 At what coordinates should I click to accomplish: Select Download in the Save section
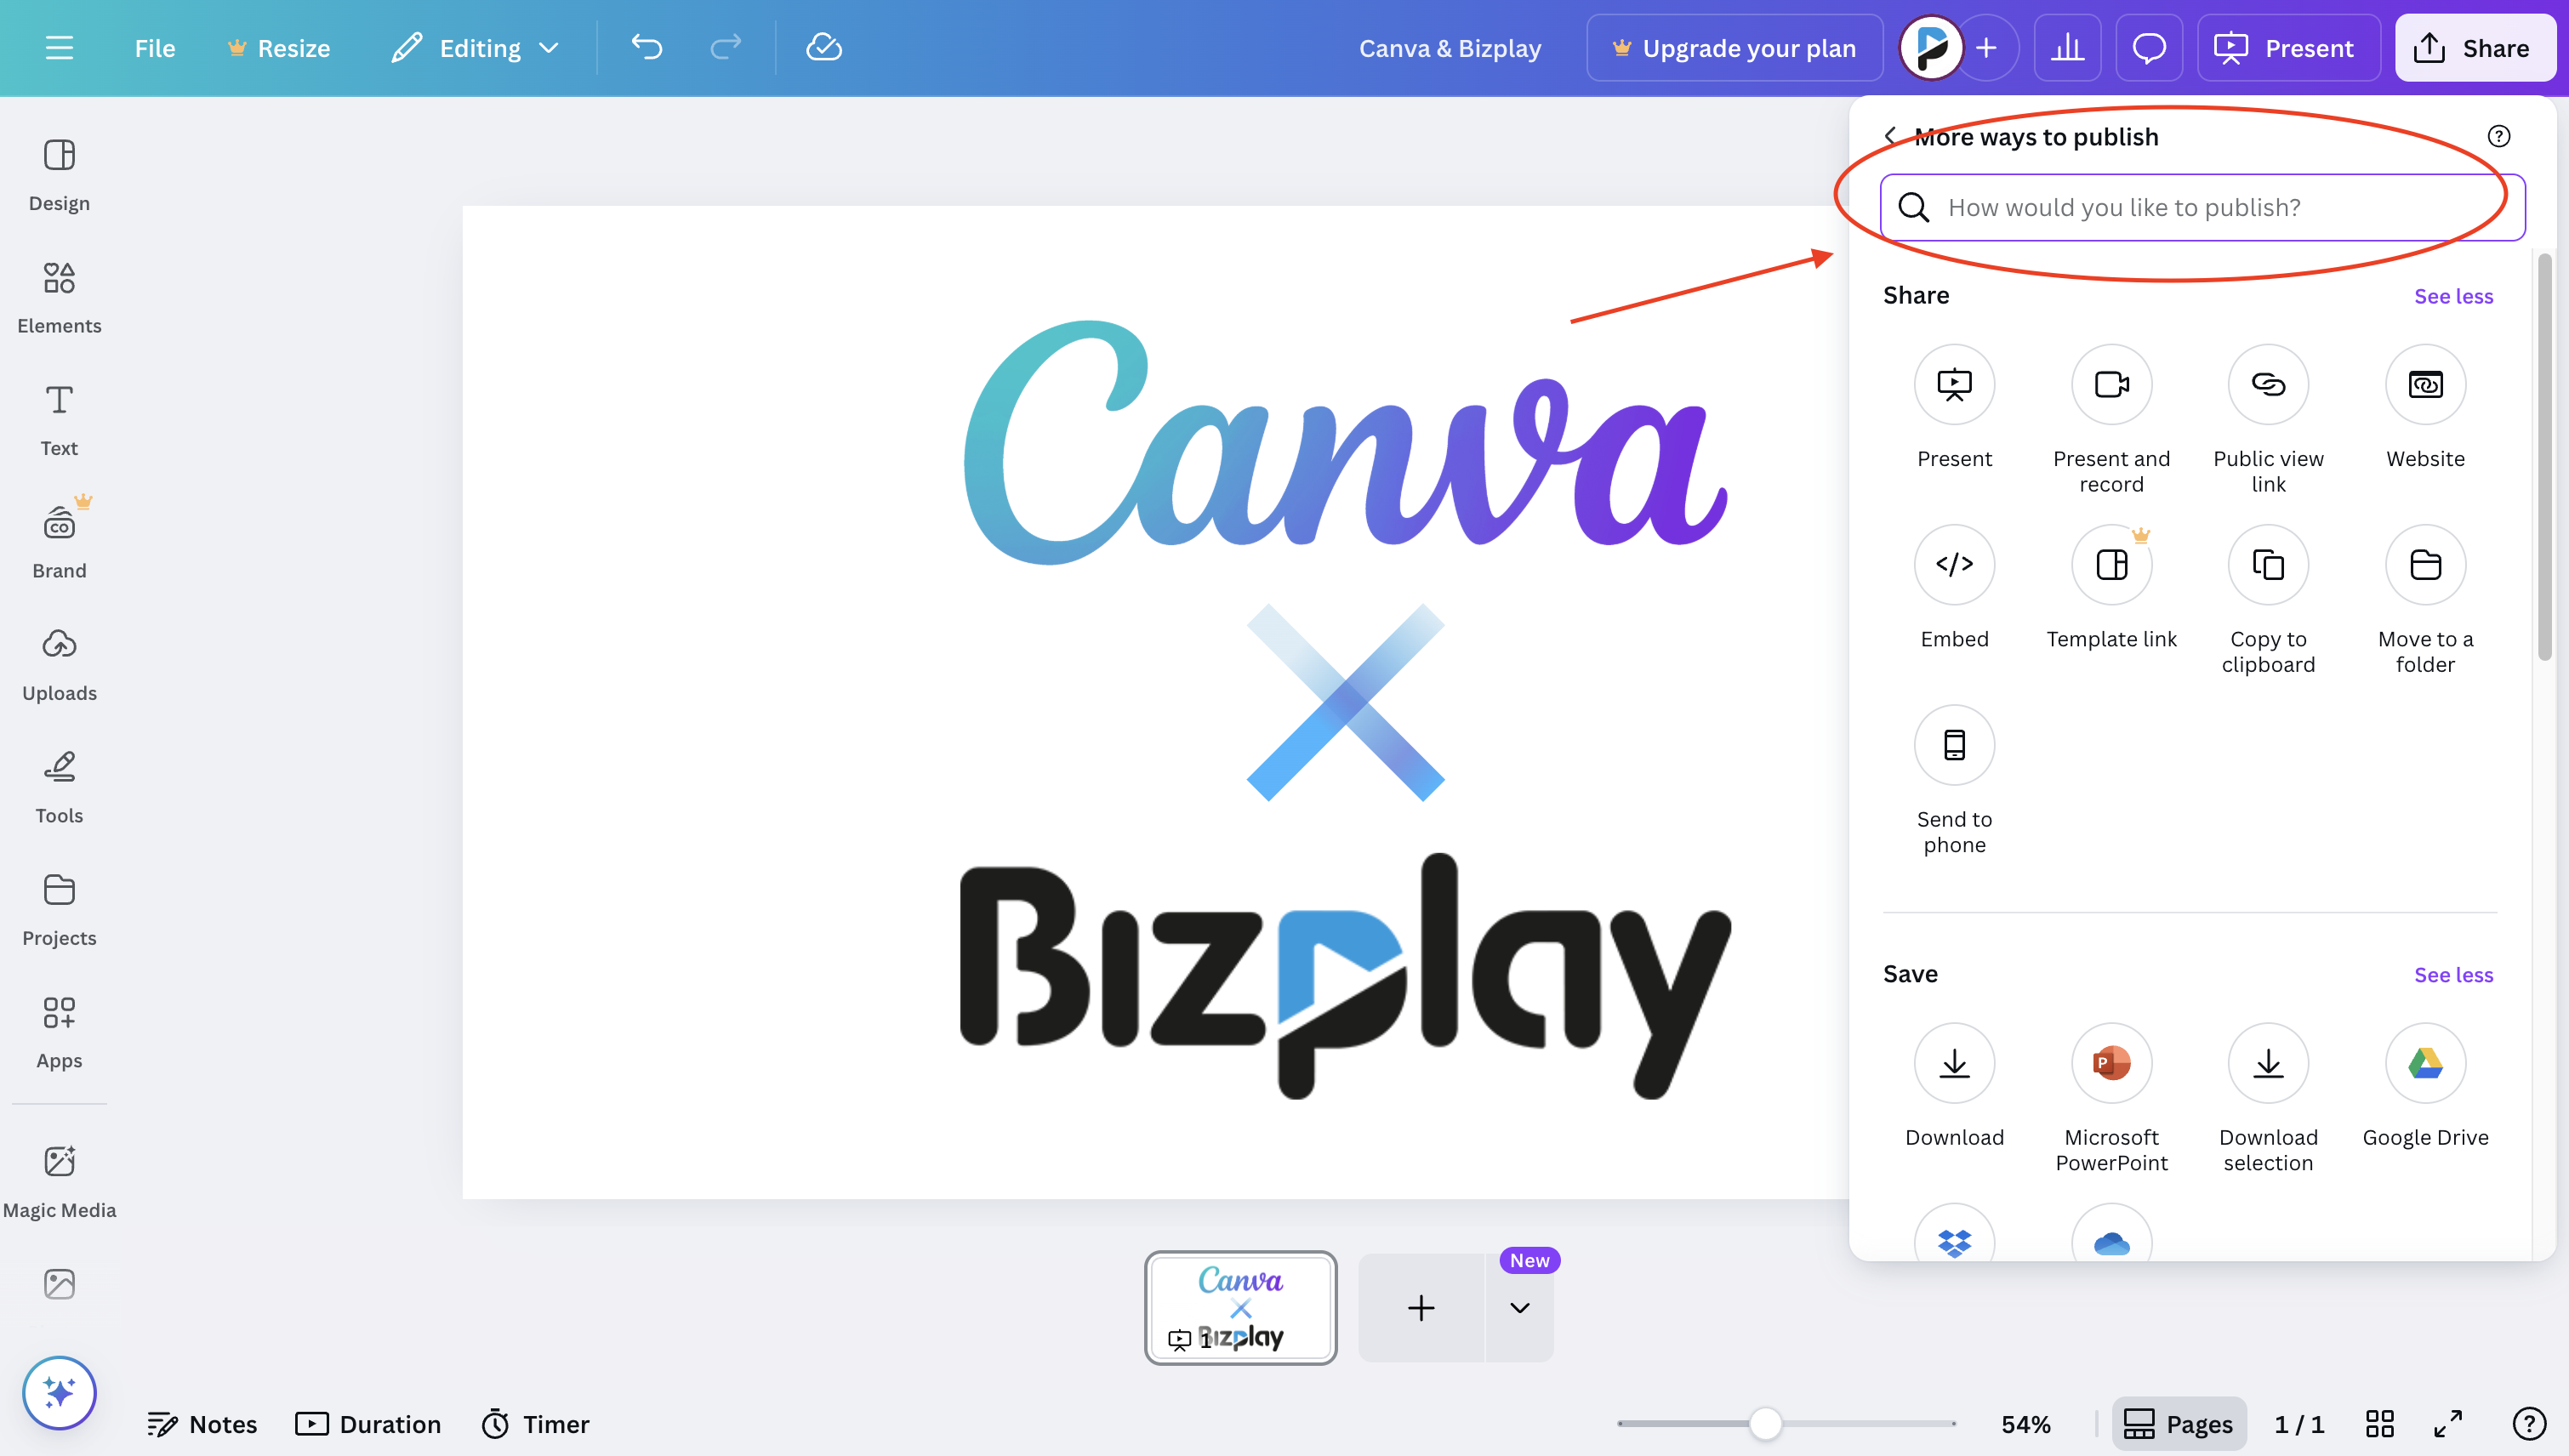click(x=1954, y=1086)
